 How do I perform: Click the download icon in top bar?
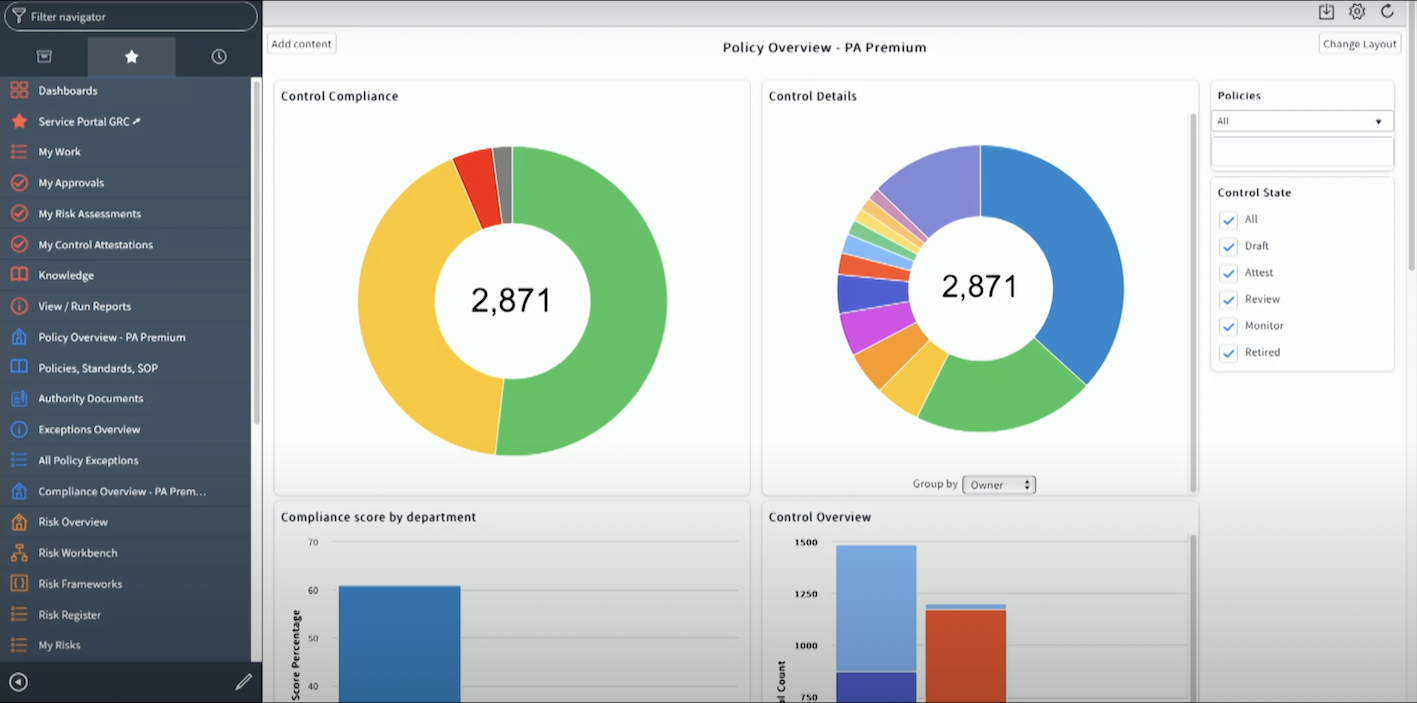(x=1327, y=12)
